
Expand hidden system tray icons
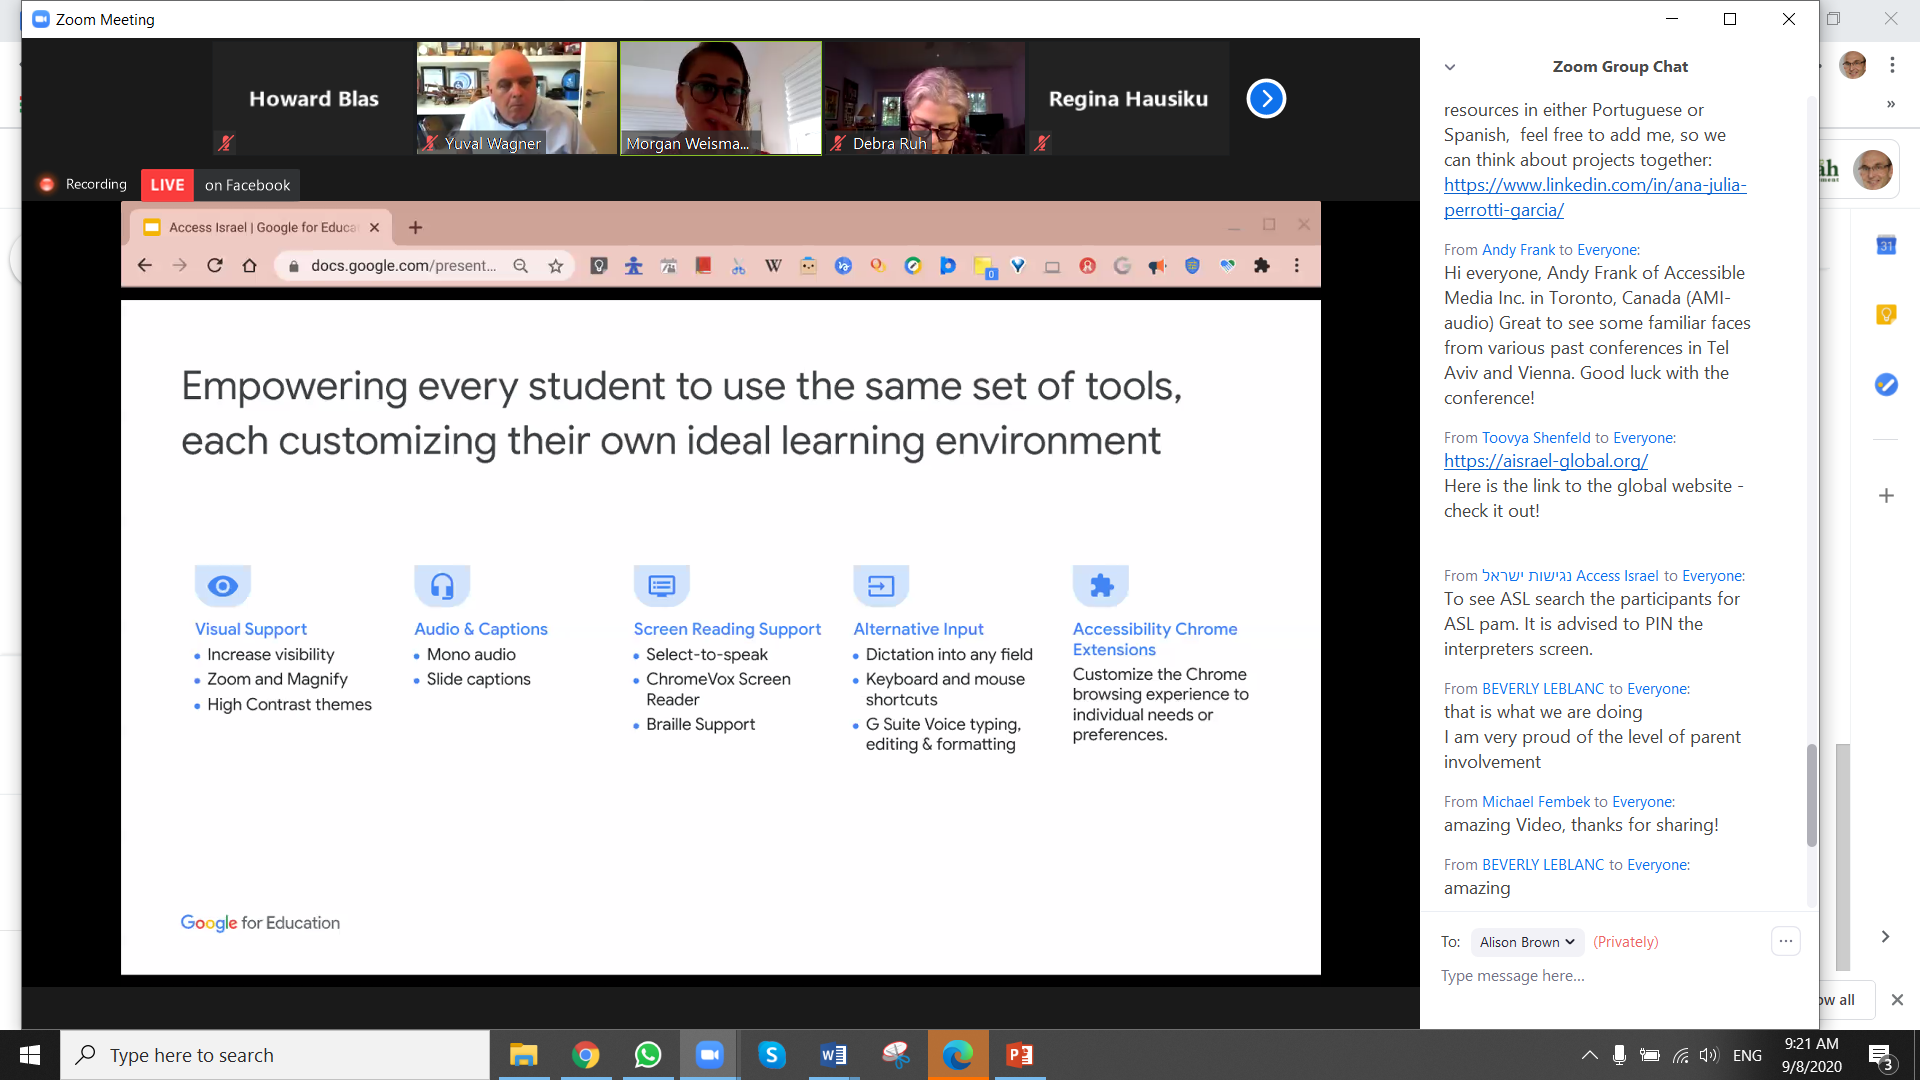pos(1589,1055)
